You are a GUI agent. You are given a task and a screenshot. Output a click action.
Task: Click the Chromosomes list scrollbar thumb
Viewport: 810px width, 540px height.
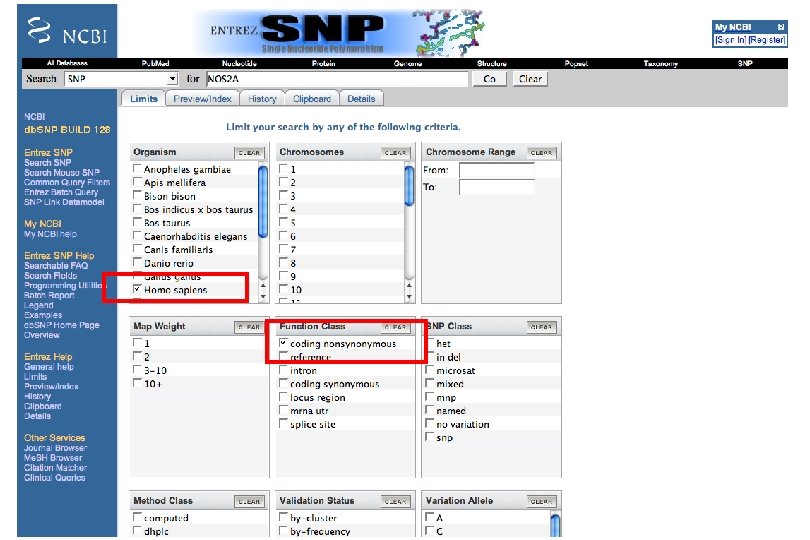pos(409,185)
